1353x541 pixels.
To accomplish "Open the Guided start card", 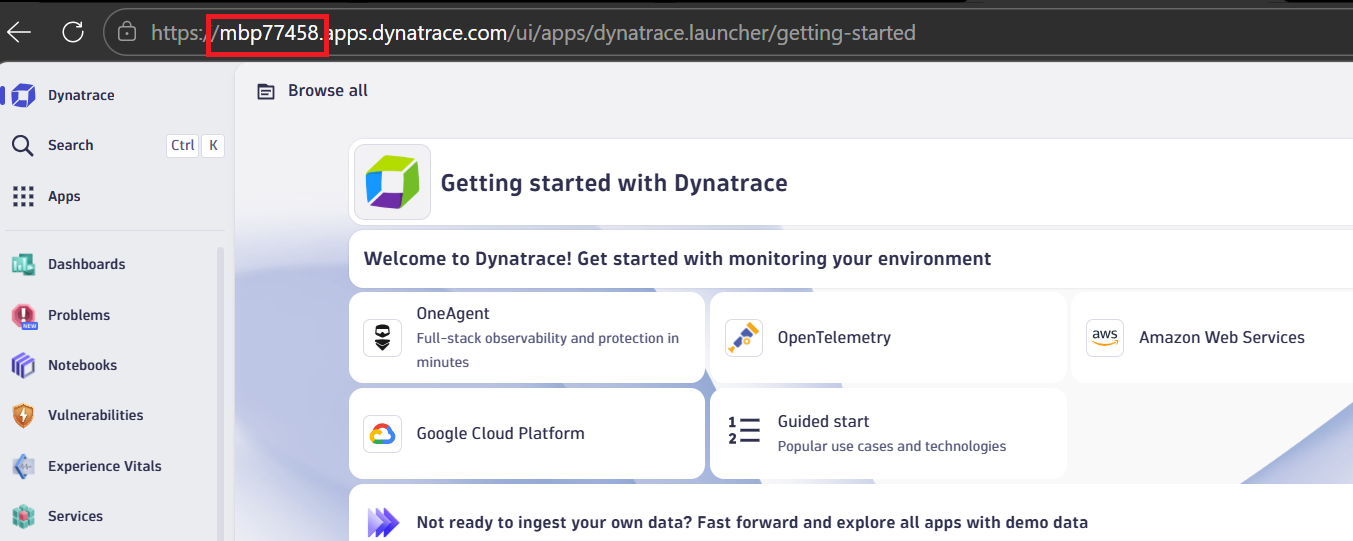I will [x=888, y=433].
